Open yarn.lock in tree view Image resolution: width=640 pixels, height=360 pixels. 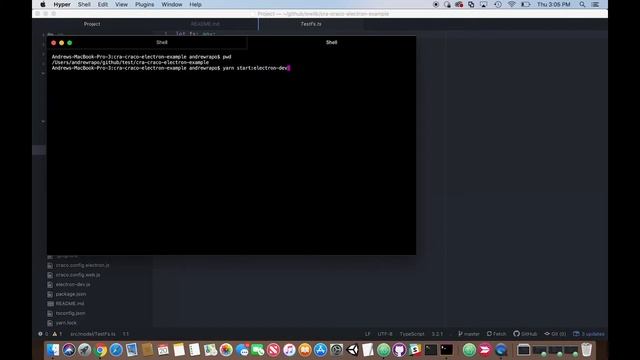pyautogui.click(x=66, y=323)
